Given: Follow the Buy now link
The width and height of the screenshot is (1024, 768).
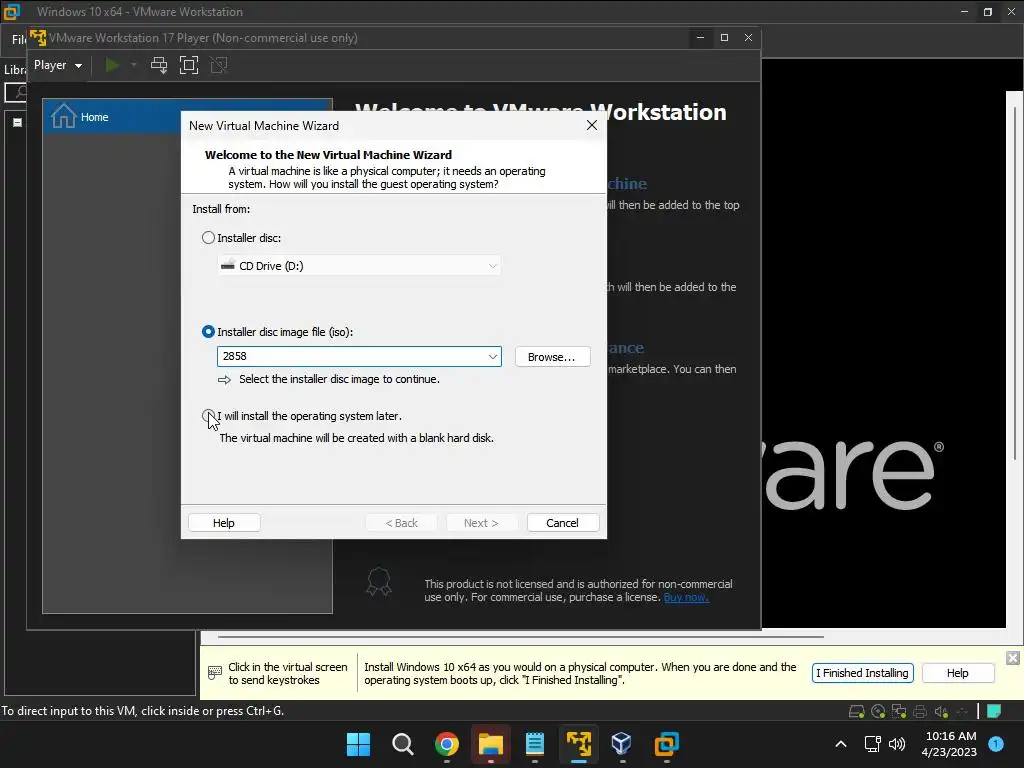Looking at the screenshot, I should [x=686, y=597].
